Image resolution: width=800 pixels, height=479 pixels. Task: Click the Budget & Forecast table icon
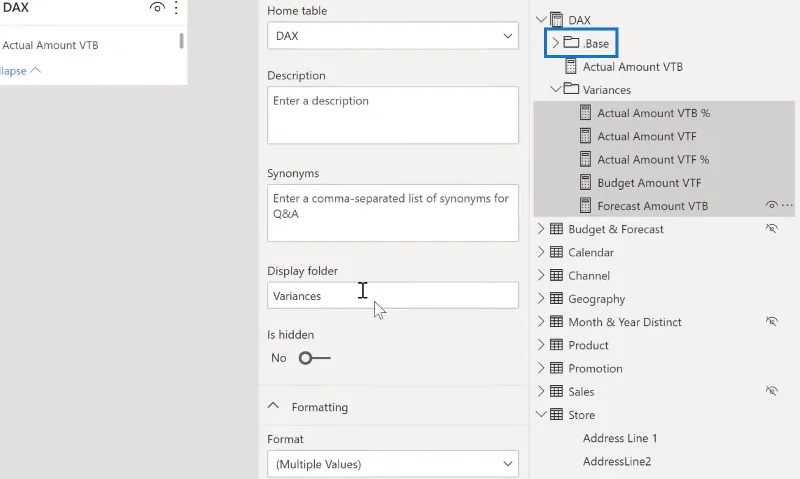[x=556, y=229]
